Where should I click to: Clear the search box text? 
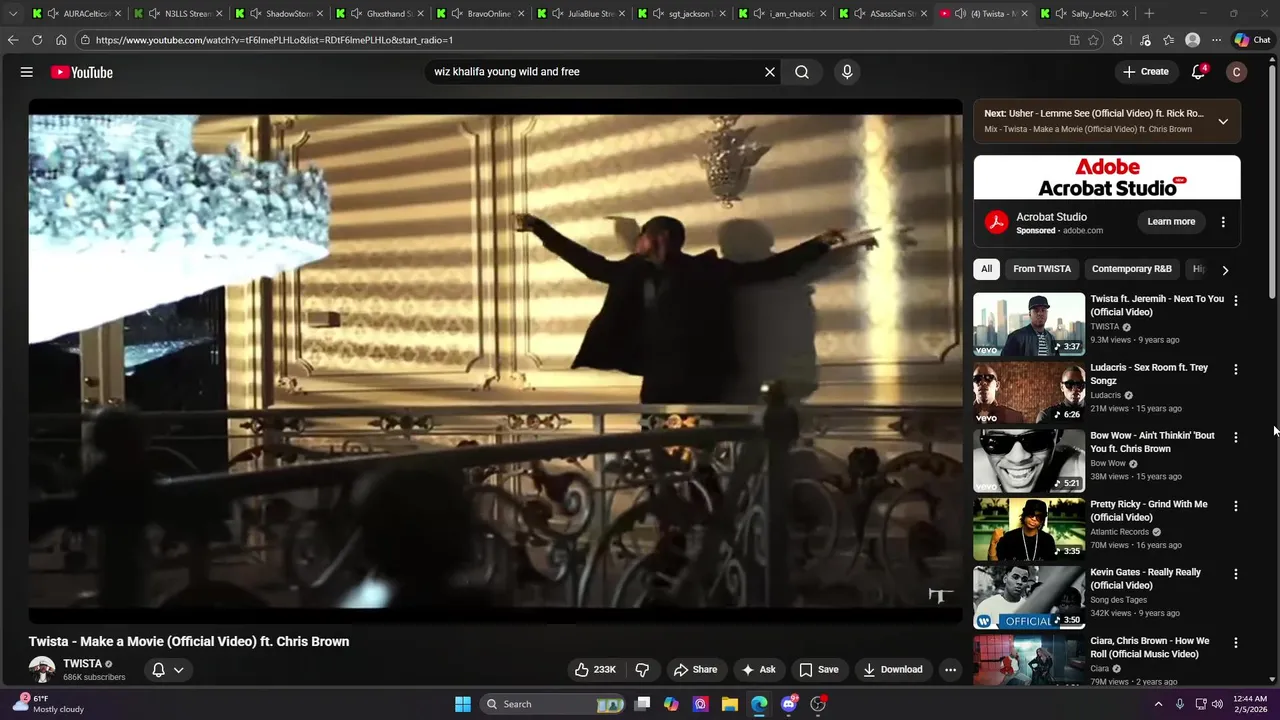(770, 72)
